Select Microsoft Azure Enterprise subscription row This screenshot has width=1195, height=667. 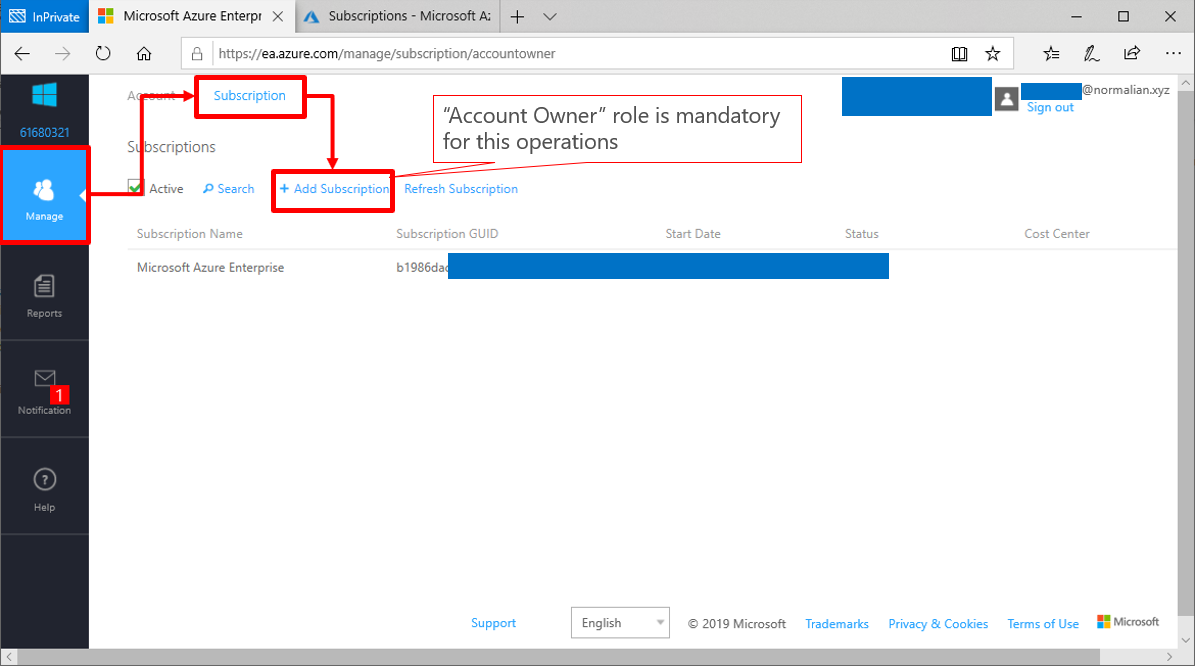pyautogui.click(x=652, y=268)
